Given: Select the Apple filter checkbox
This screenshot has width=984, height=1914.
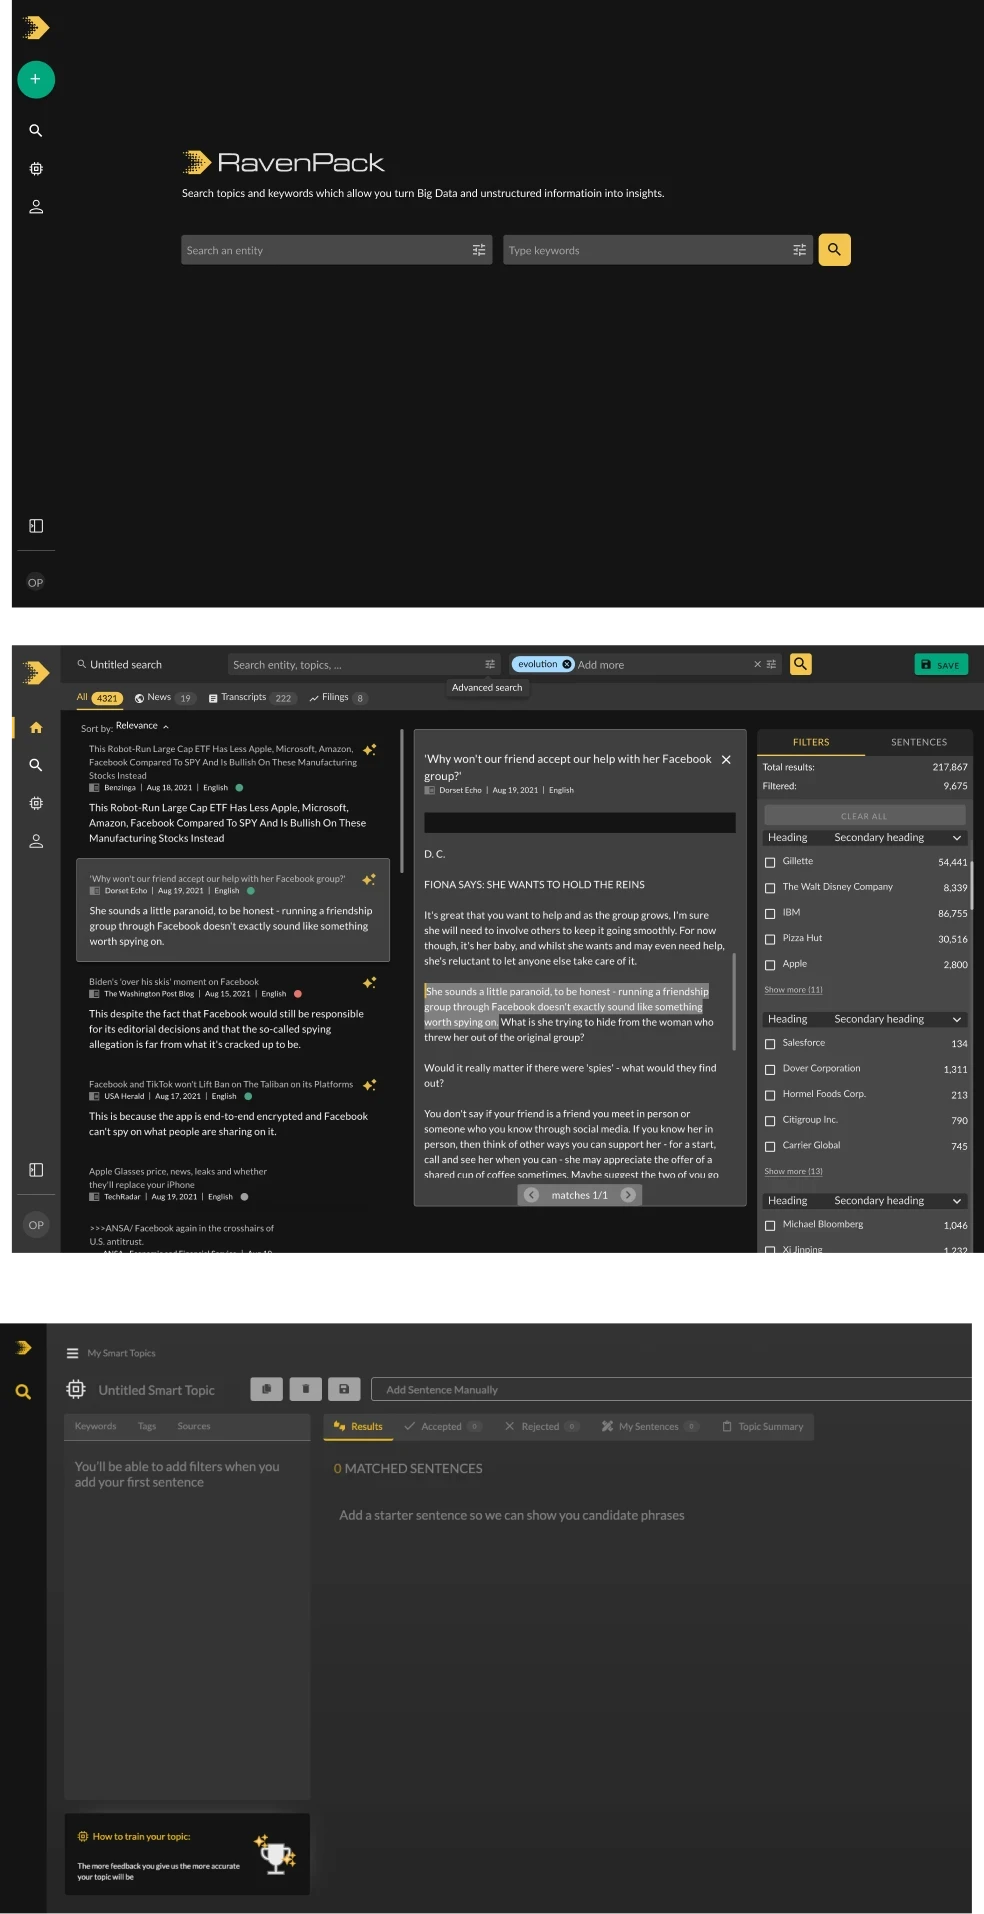Looking at the screenshot, I should 770,965.
